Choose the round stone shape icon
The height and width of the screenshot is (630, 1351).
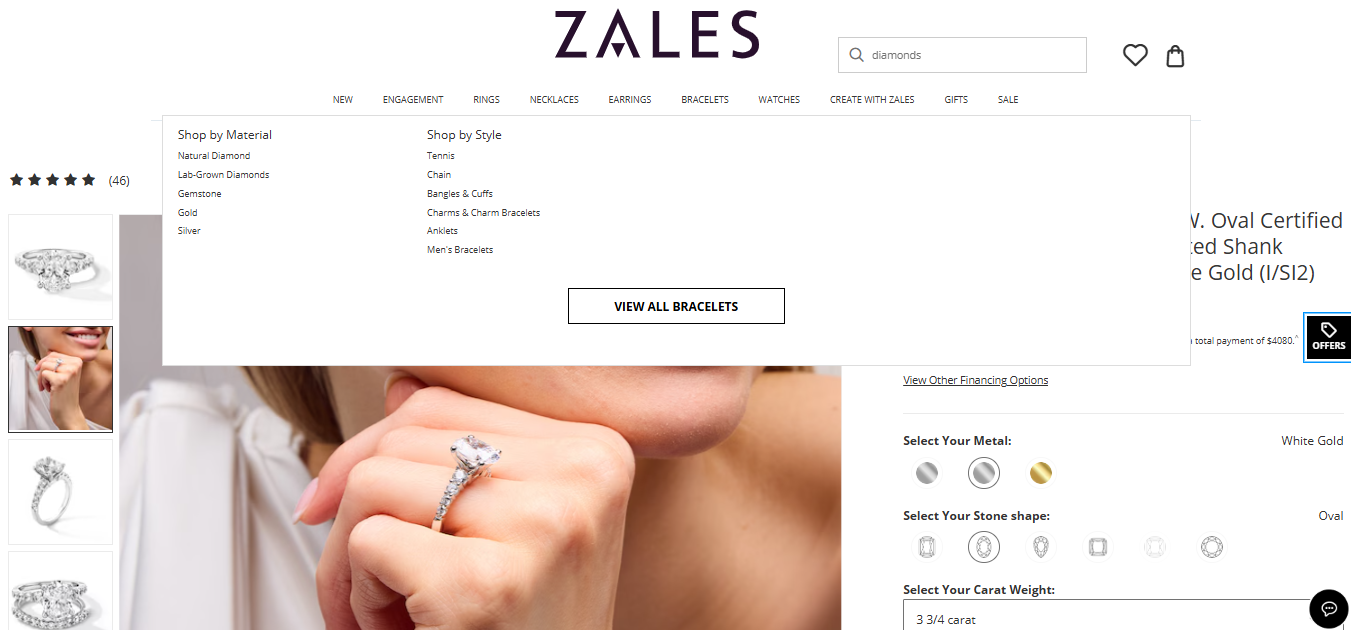tap(1212, 547)
